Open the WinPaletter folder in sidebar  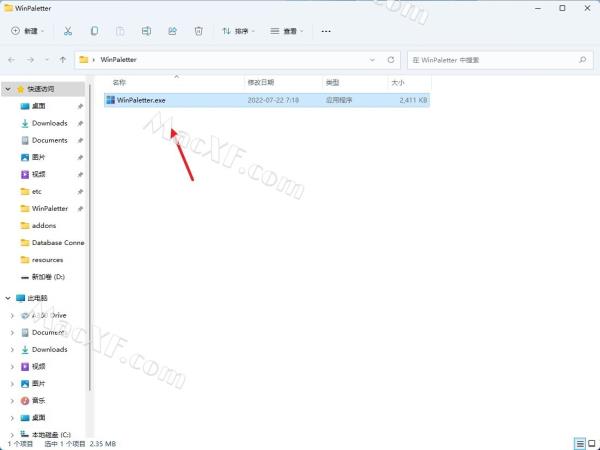(x=50, y=209)
